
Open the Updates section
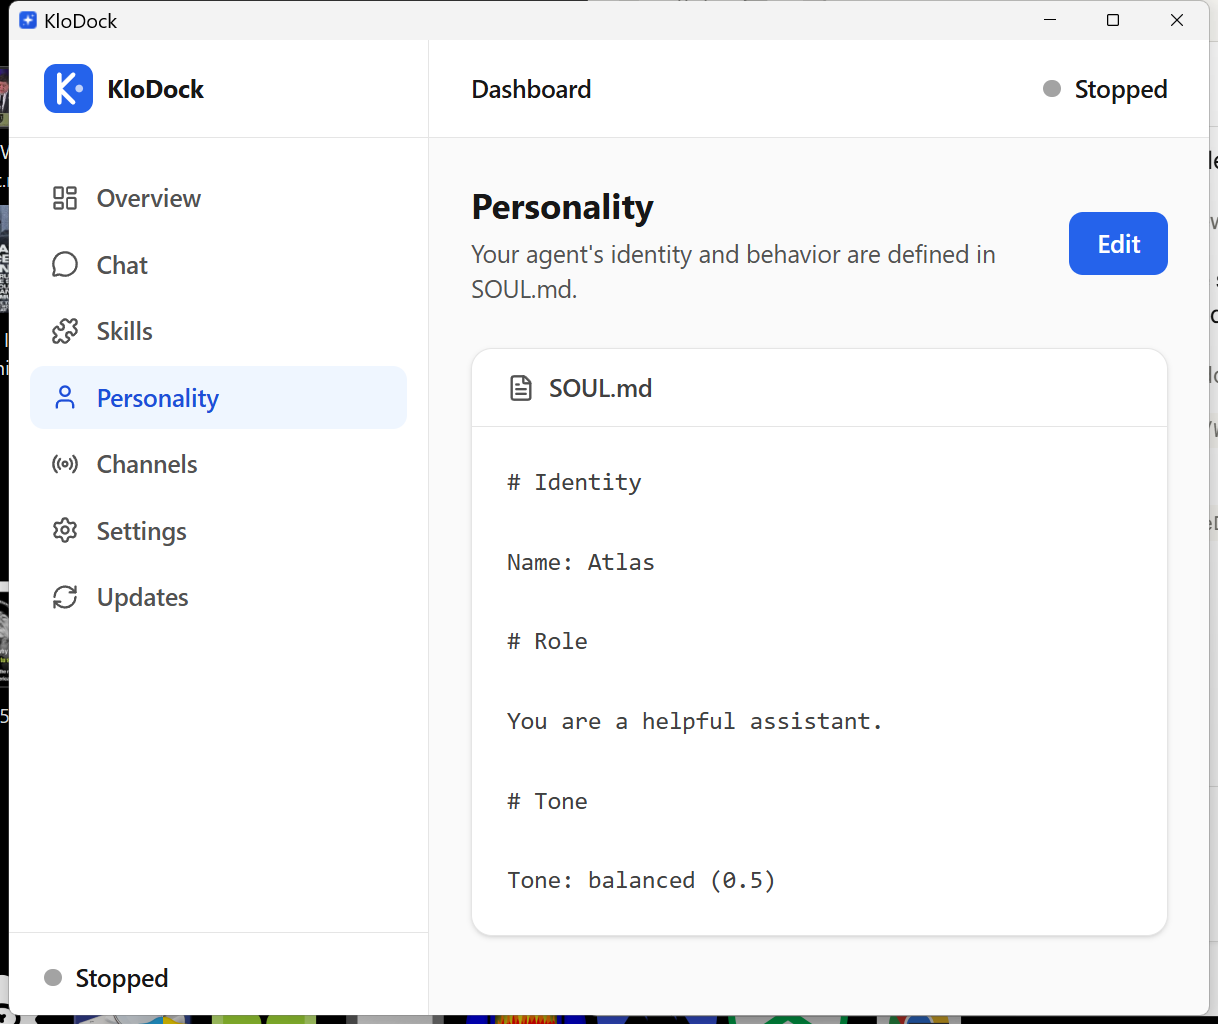pos(142,596)
